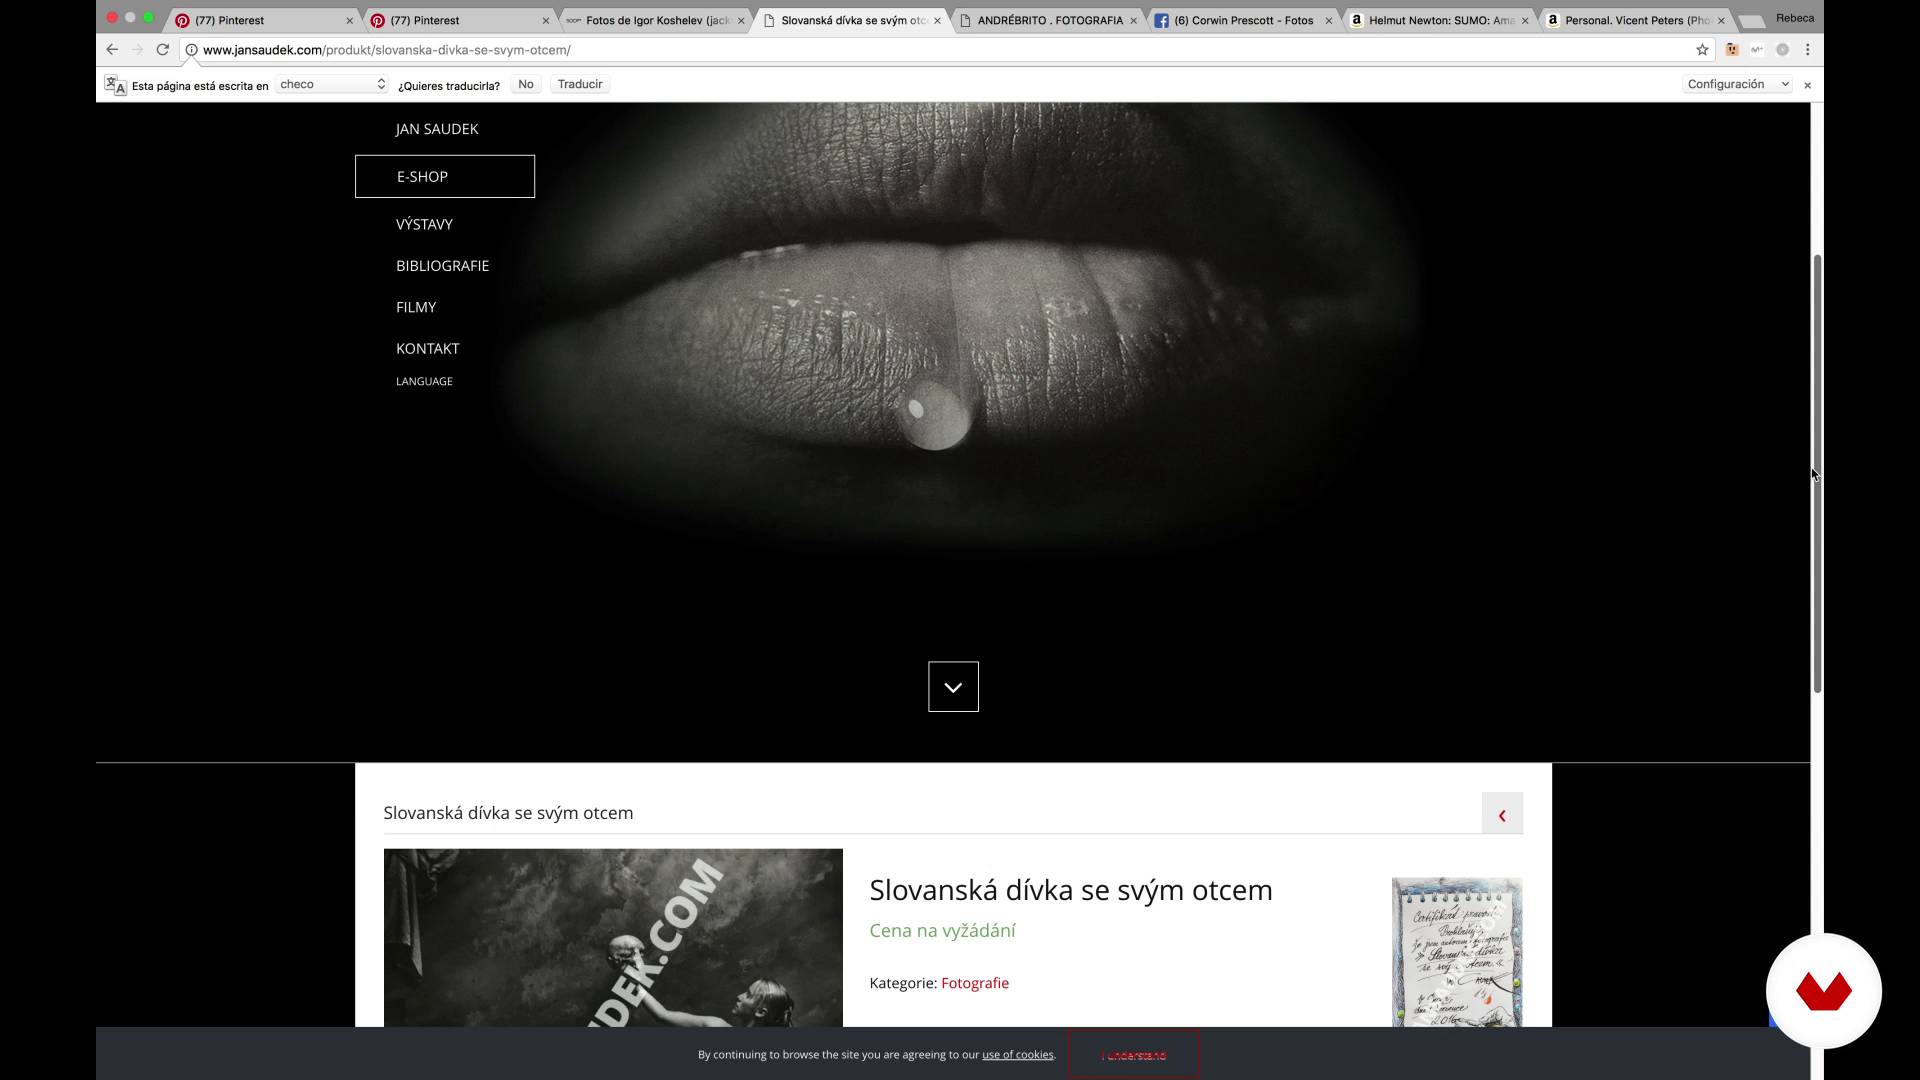
Task: Click the site info icon in address bar
Action: pyautogui.click(x=191, y=50)
